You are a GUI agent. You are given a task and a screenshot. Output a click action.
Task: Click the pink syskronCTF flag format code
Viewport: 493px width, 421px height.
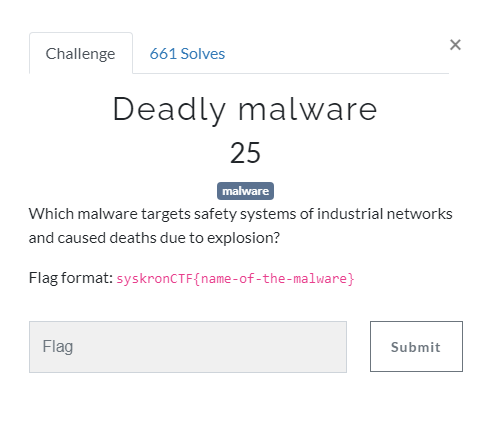pyautogui.click(x=235, y=279)
